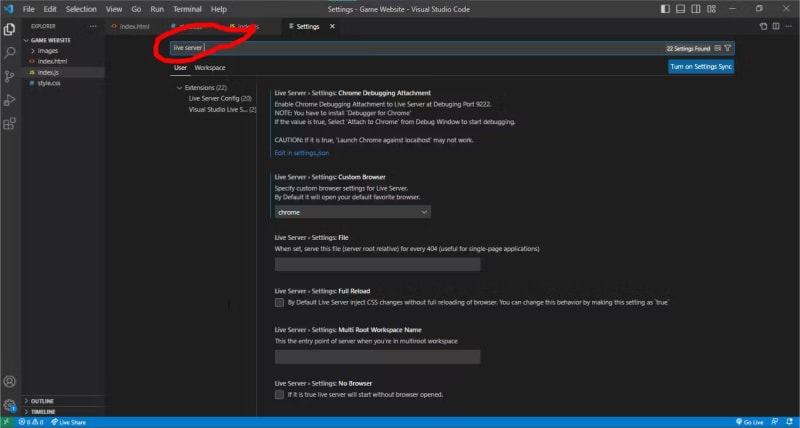Clear the settings search input icon
Viewport: 800px width, 428px height.
point(717,48)
